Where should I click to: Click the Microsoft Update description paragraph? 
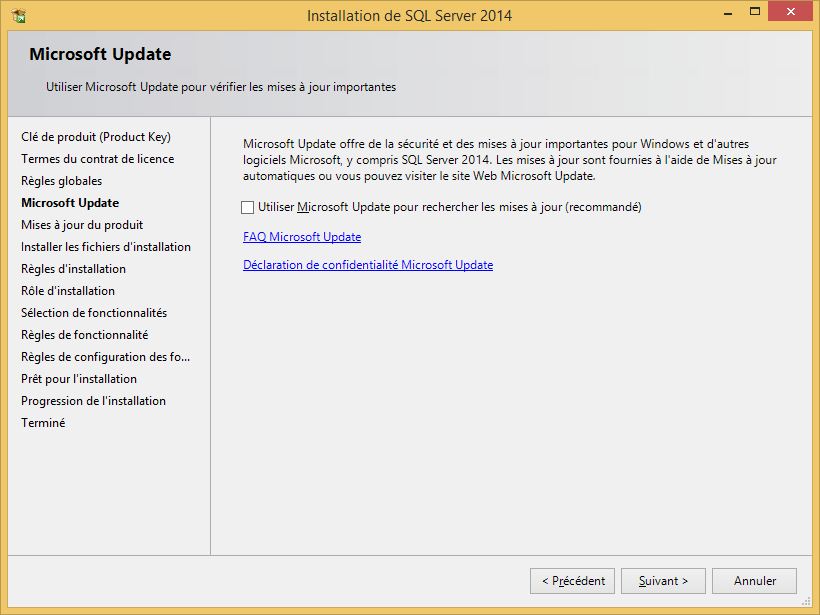pyautogui.click(x=509, y=160)
